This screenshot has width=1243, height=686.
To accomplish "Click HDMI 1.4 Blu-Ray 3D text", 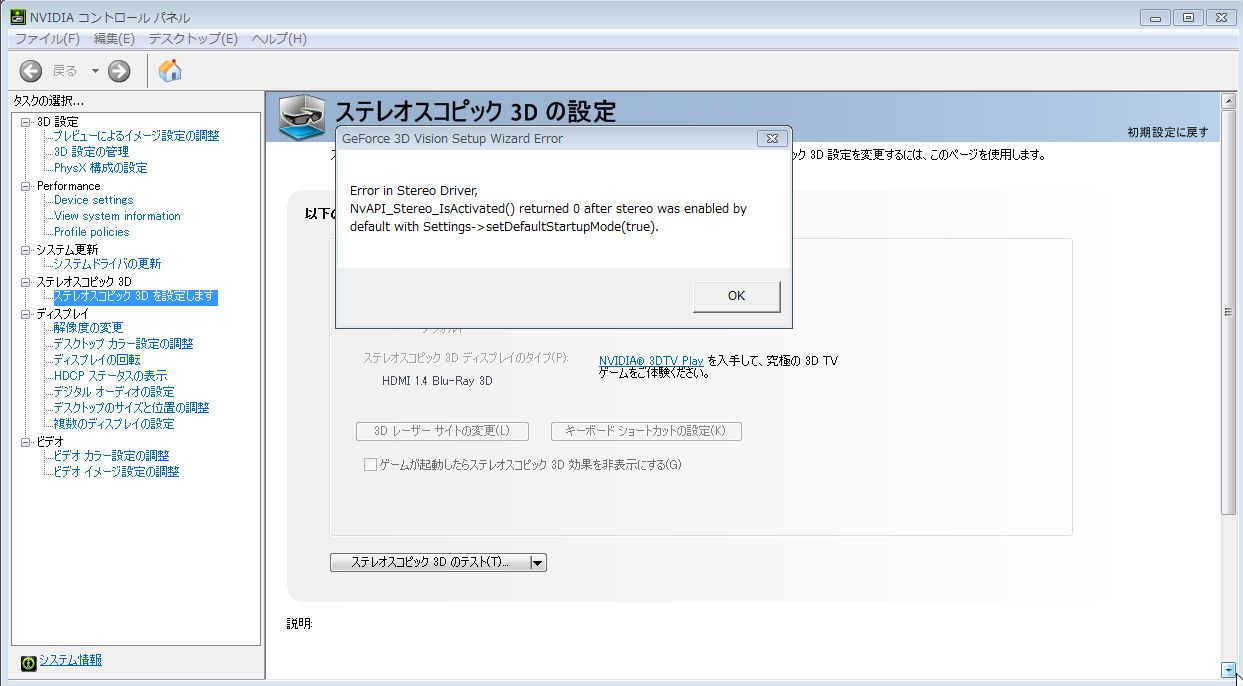I will (x=437, y=381).
